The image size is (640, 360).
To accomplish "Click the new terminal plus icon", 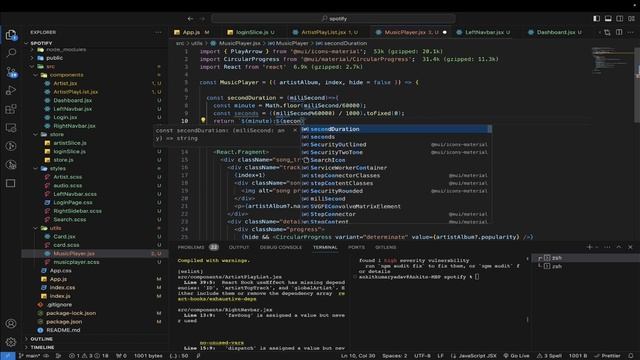I will pos(589,247).
